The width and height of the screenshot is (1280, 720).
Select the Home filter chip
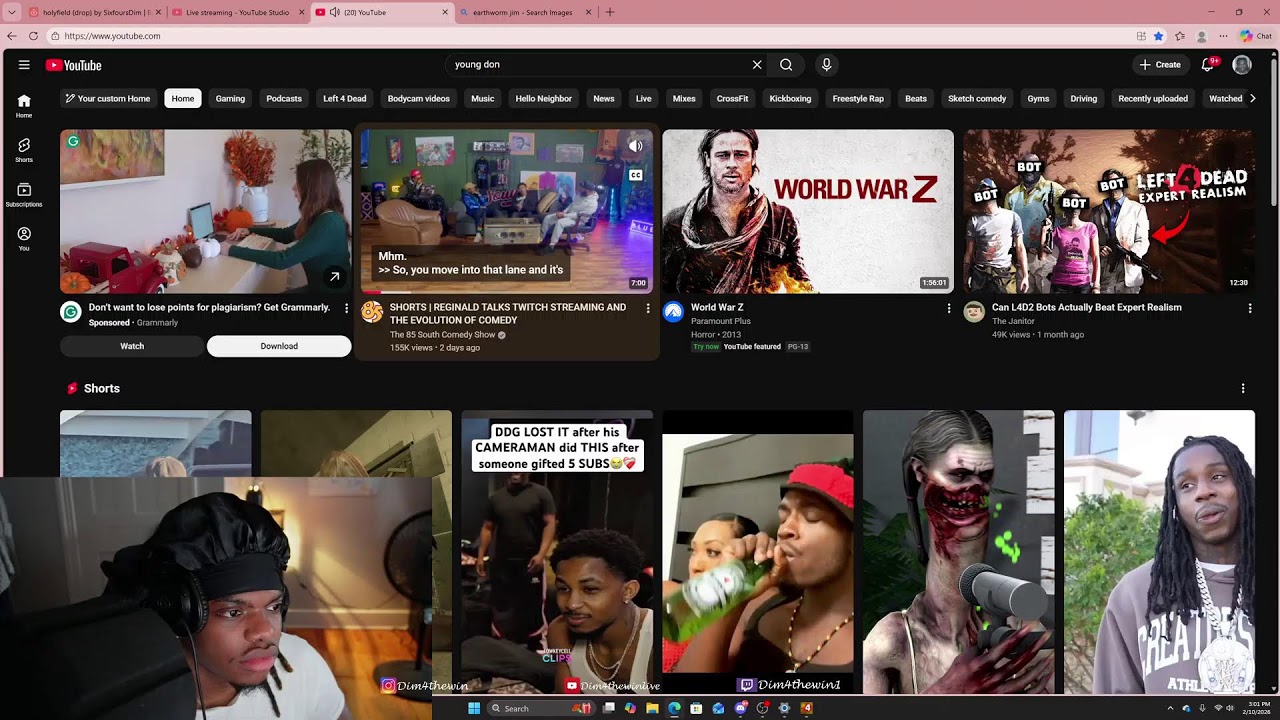[183, 98]
